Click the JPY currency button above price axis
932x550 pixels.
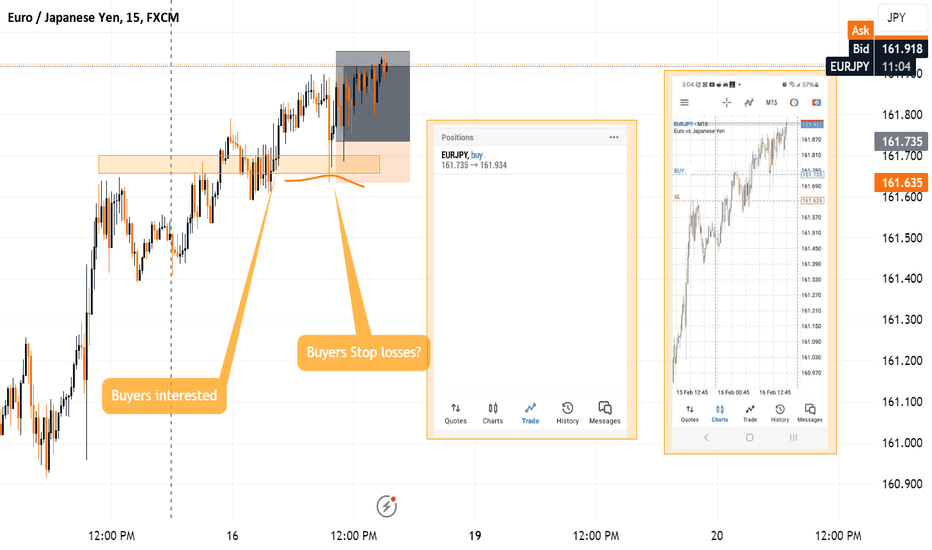902,18
